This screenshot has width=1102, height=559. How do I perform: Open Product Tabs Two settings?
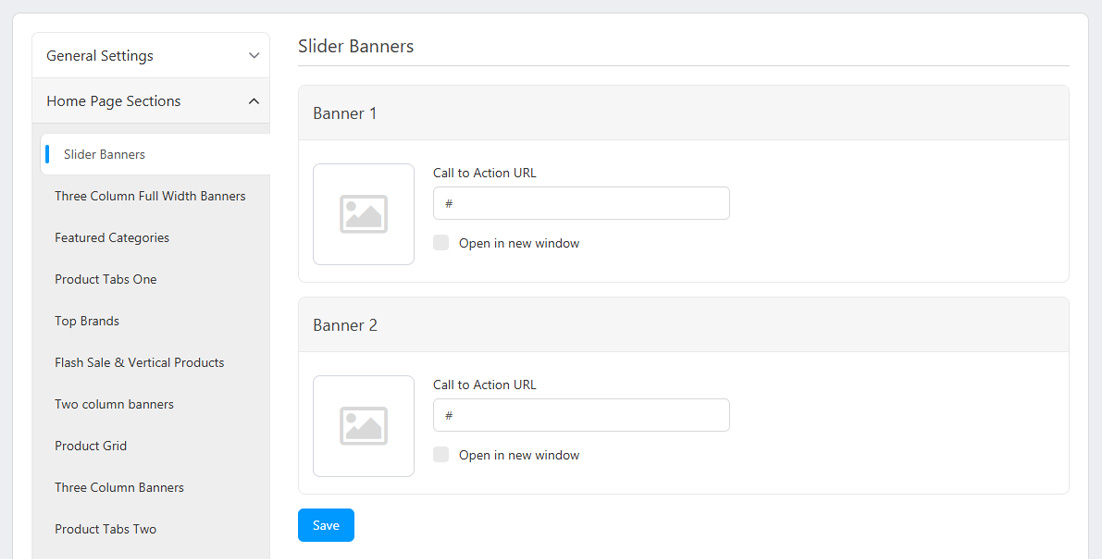point(106,530)
